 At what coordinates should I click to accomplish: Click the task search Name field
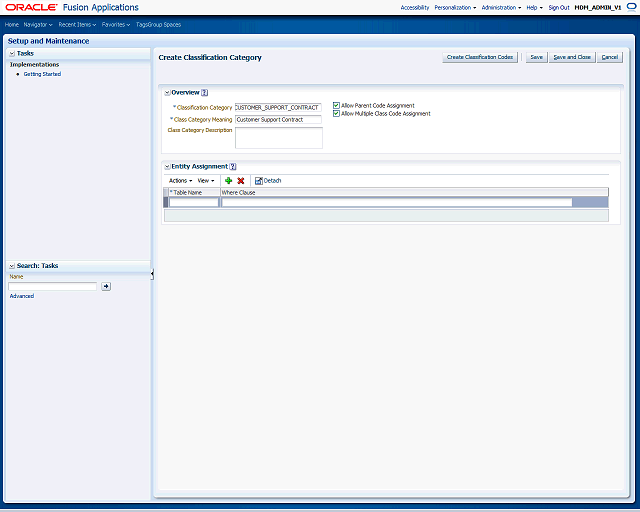tap(53, 286)
